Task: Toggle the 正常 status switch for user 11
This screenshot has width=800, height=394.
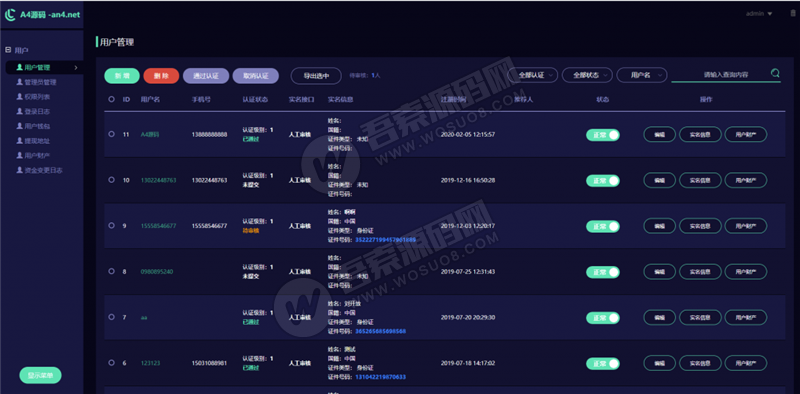Action: coord(603,135)
